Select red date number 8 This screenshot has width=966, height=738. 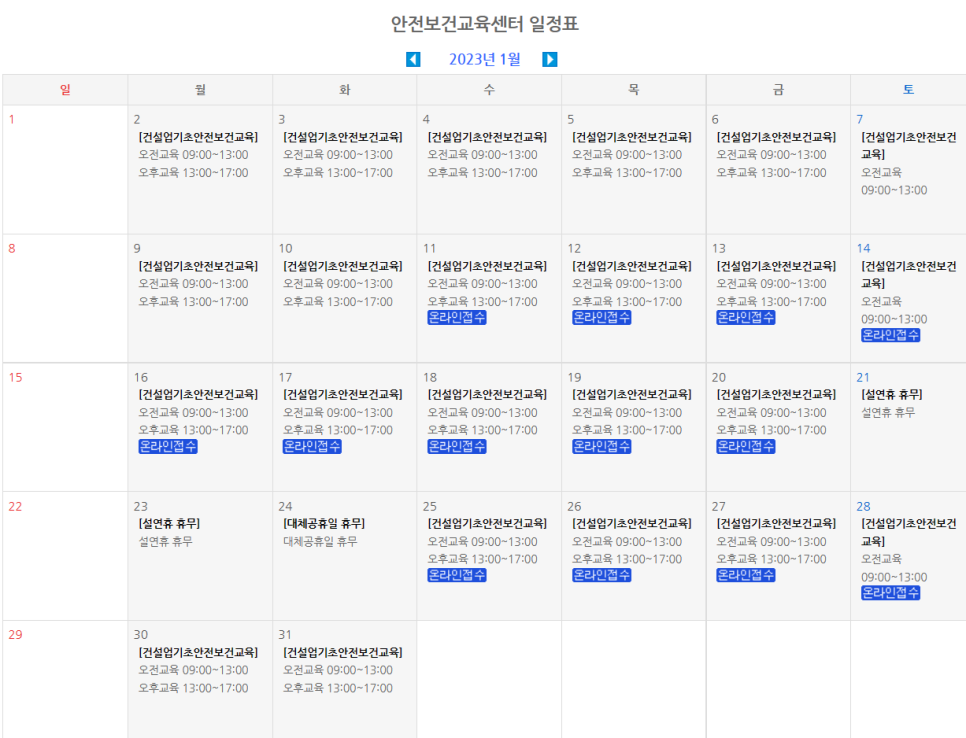pyautogui.click(x=12, y=248)
